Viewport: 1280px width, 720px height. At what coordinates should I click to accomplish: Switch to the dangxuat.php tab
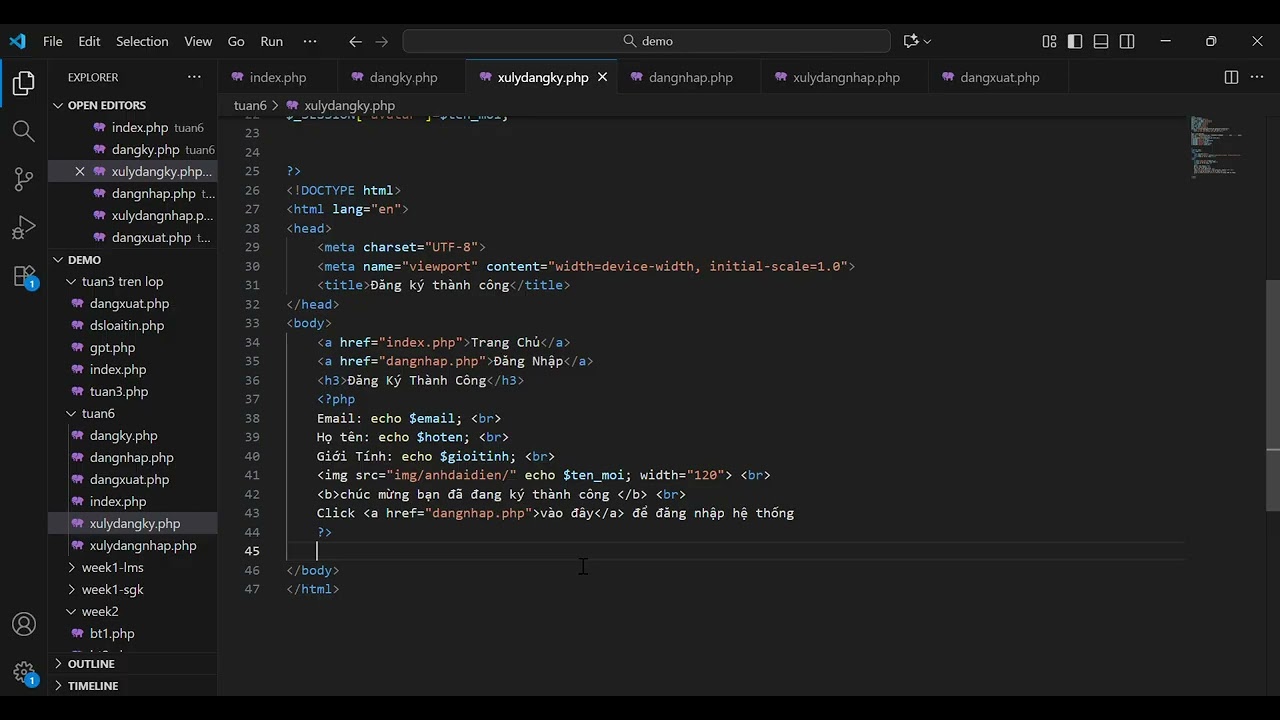click(x=999, y=77)
